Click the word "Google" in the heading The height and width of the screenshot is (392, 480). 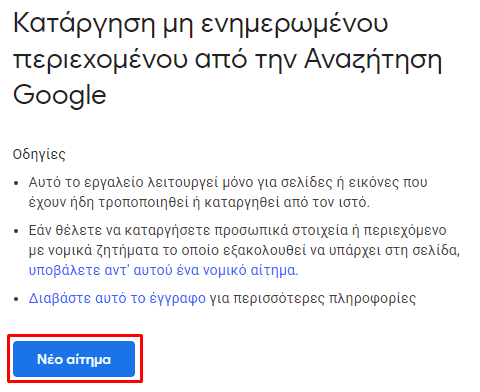(x=60, y=96)
